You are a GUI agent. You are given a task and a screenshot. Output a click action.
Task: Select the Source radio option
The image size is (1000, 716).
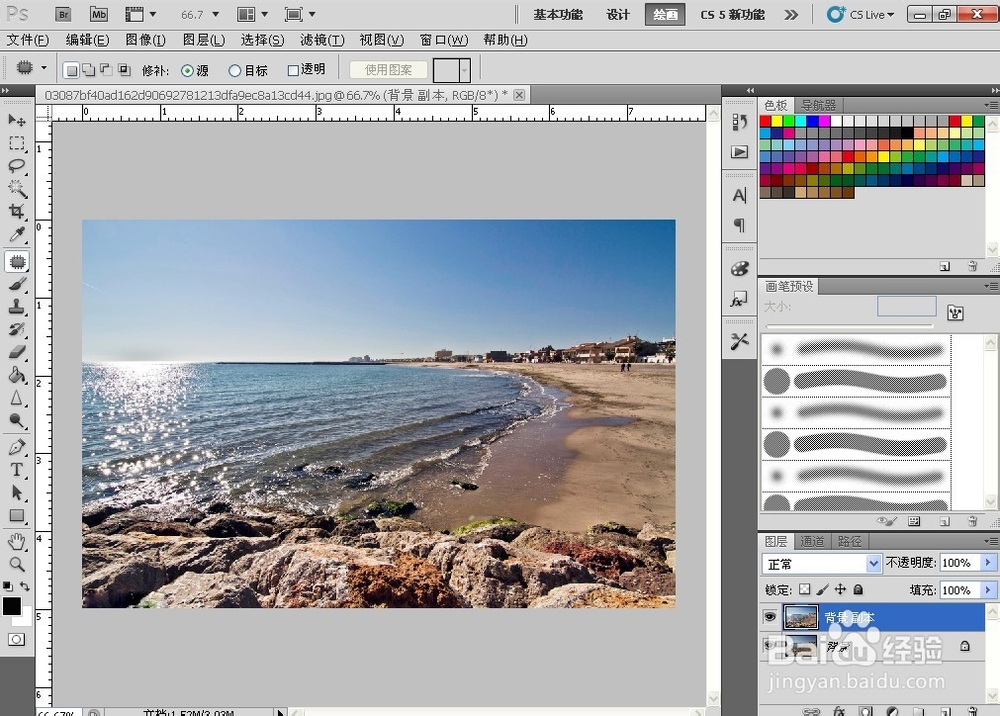point(187,71)
